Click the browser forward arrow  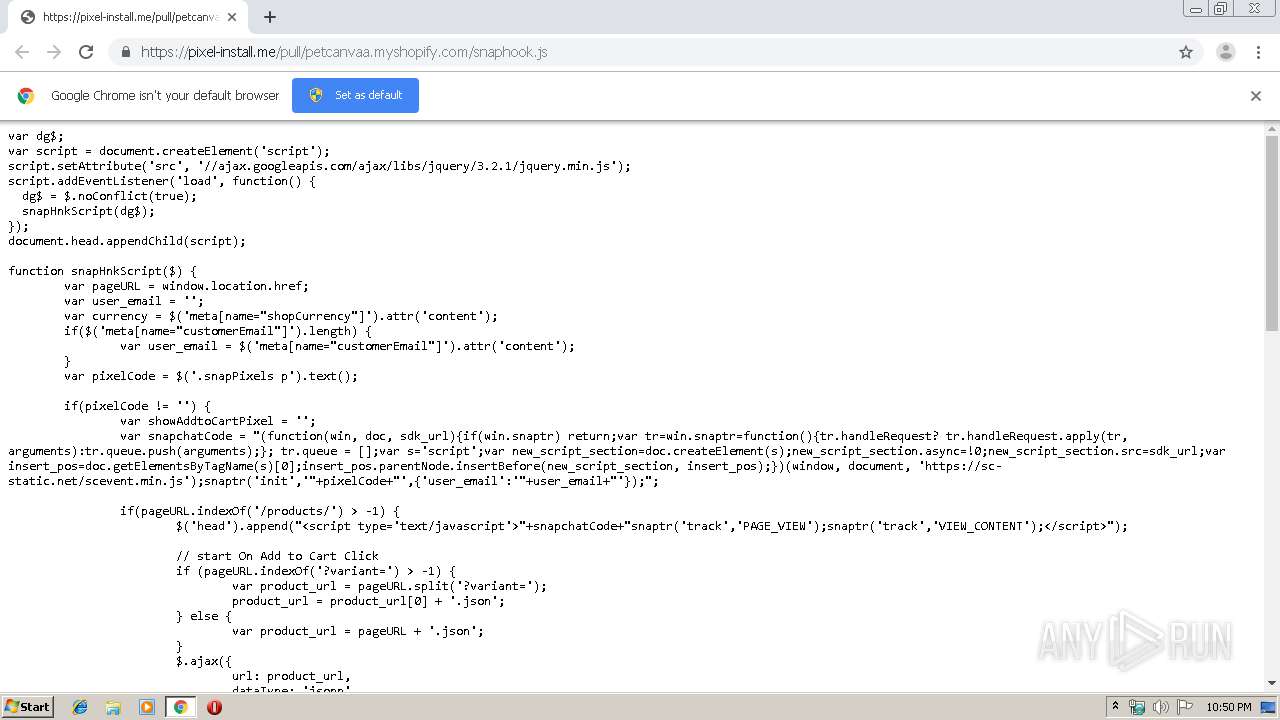pos(54,52)
